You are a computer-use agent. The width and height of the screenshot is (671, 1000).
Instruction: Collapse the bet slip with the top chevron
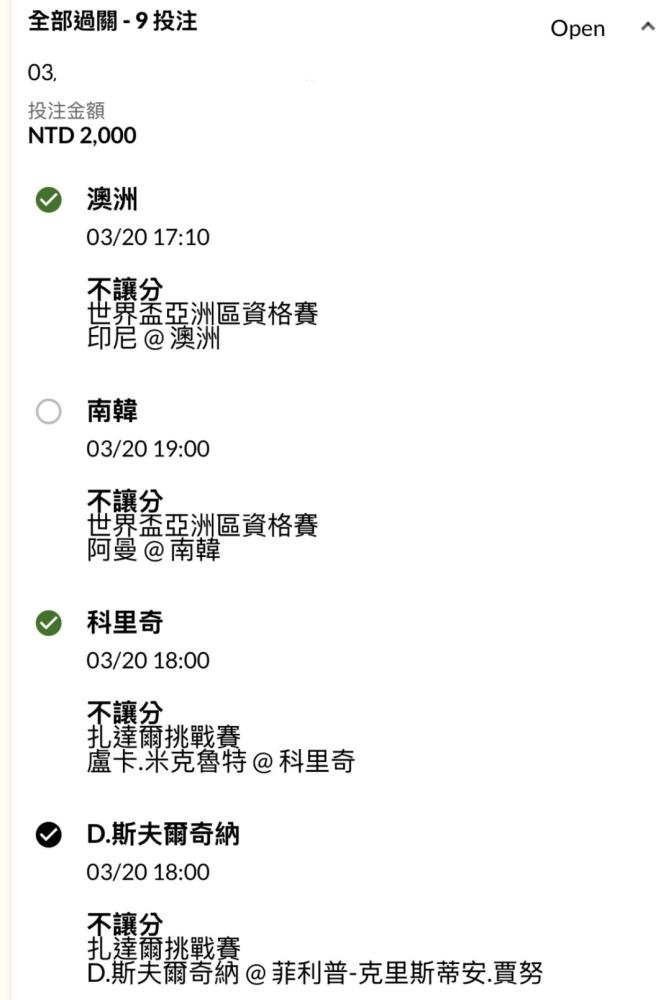[x=646, y=27]
